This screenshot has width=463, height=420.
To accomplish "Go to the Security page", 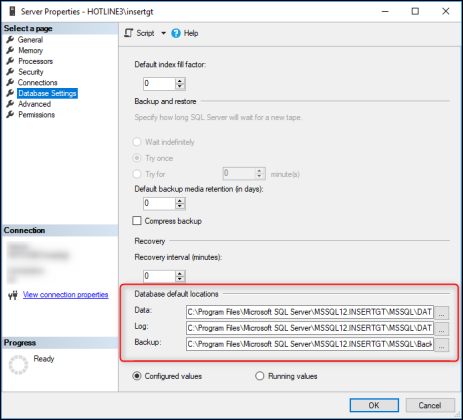I will 31,72.
